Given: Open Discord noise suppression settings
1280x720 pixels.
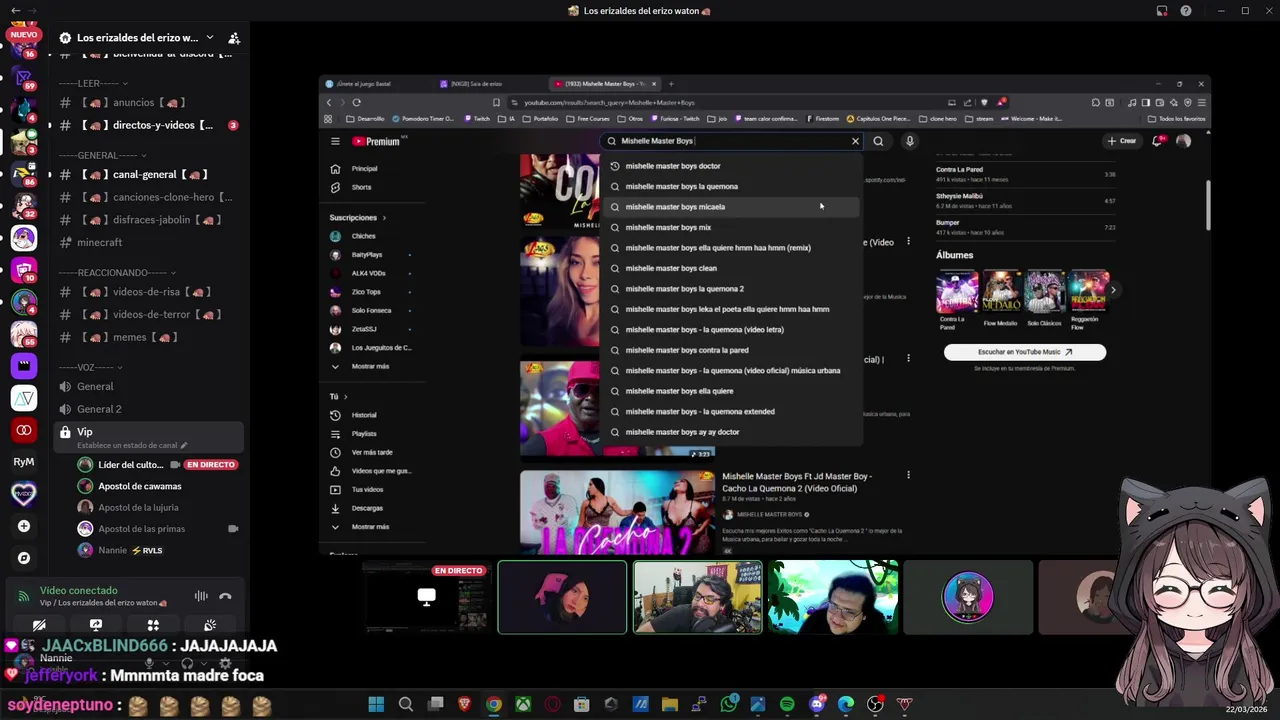Looking at the screenshot, I should 201,596.
